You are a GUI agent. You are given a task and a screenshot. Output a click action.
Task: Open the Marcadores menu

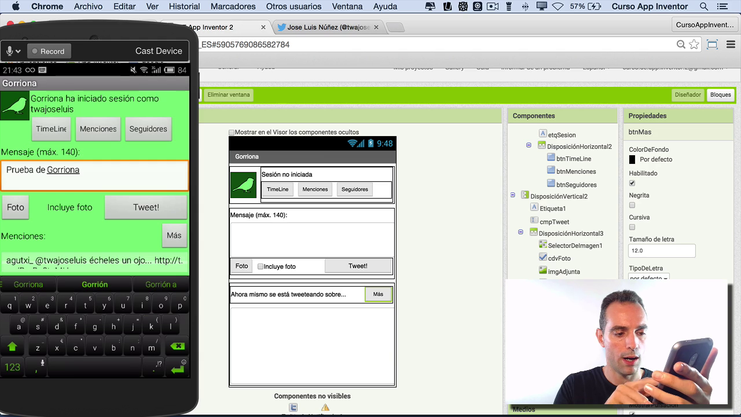[x=233, y=6]
